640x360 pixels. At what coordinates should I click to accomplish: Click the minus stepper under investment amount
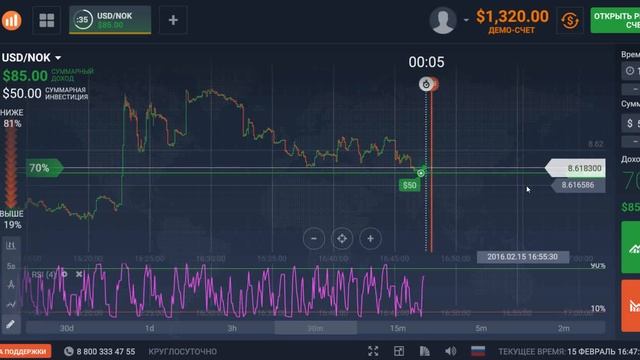click(x=631, y=141)
